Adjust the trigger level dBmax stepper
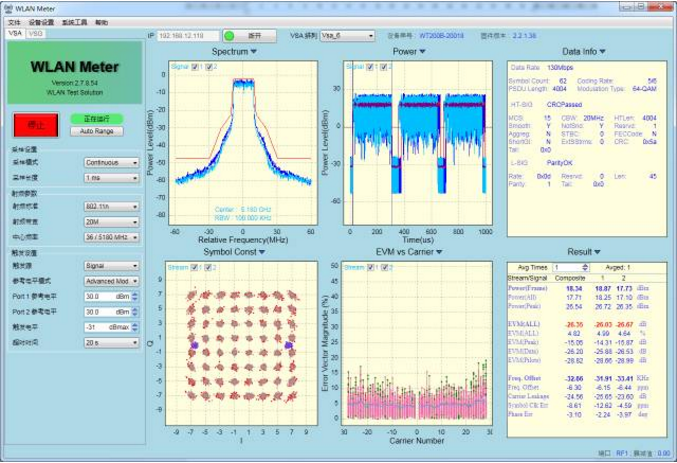The width and height of the screenshot is (677, 463). [x=135, y=327]
